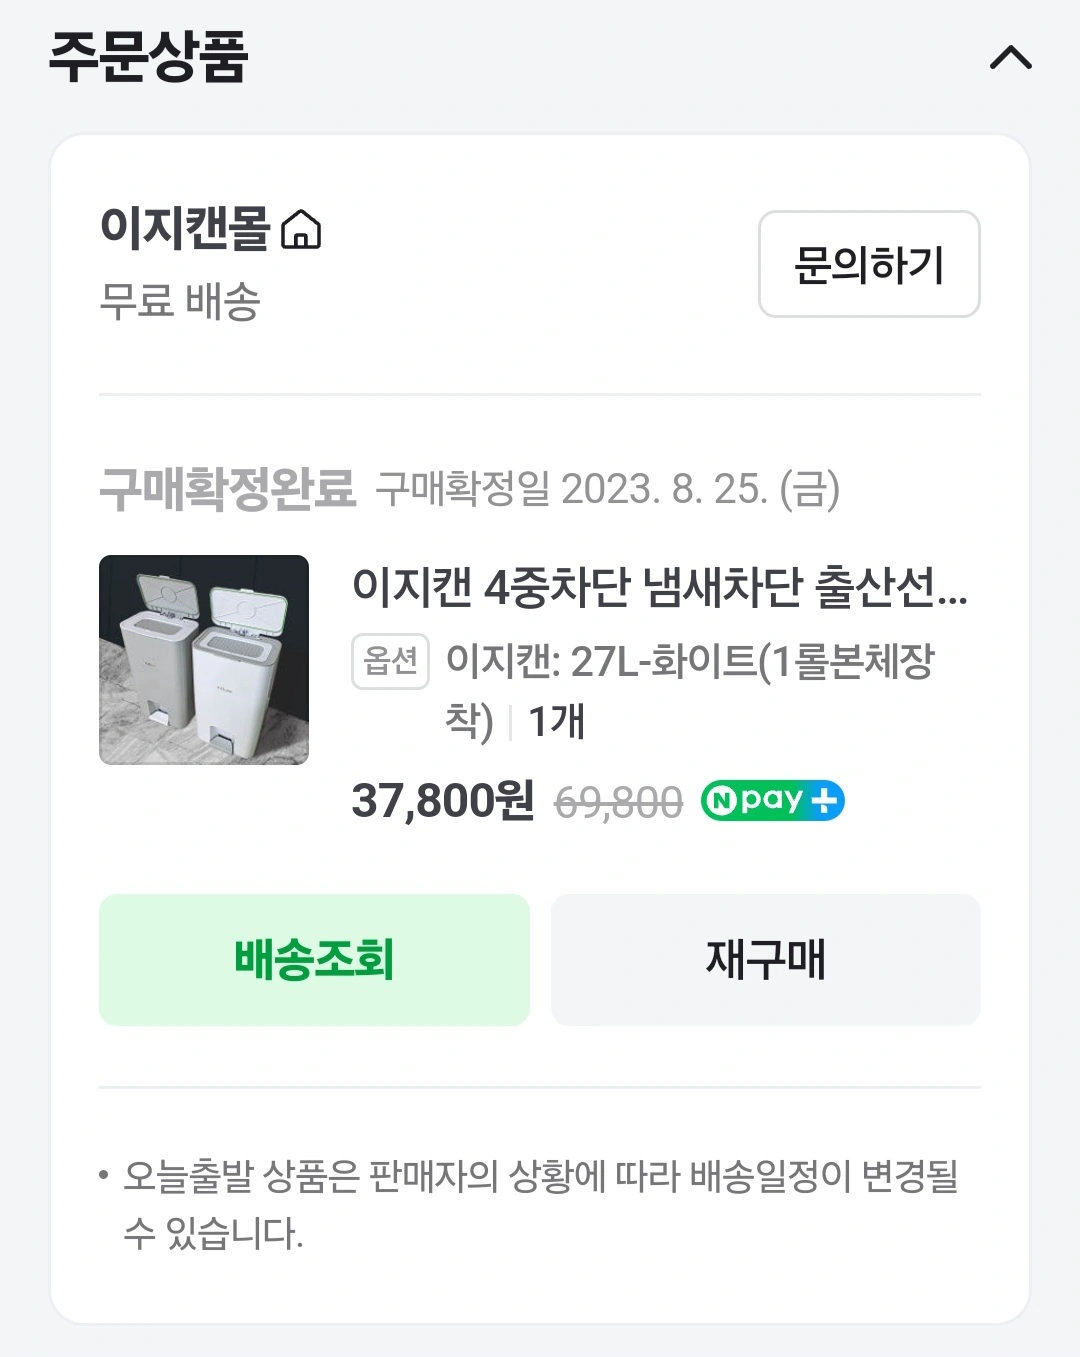Tap the 이지캔몰 store name
1080x1357 pixels.
(185, 228)
